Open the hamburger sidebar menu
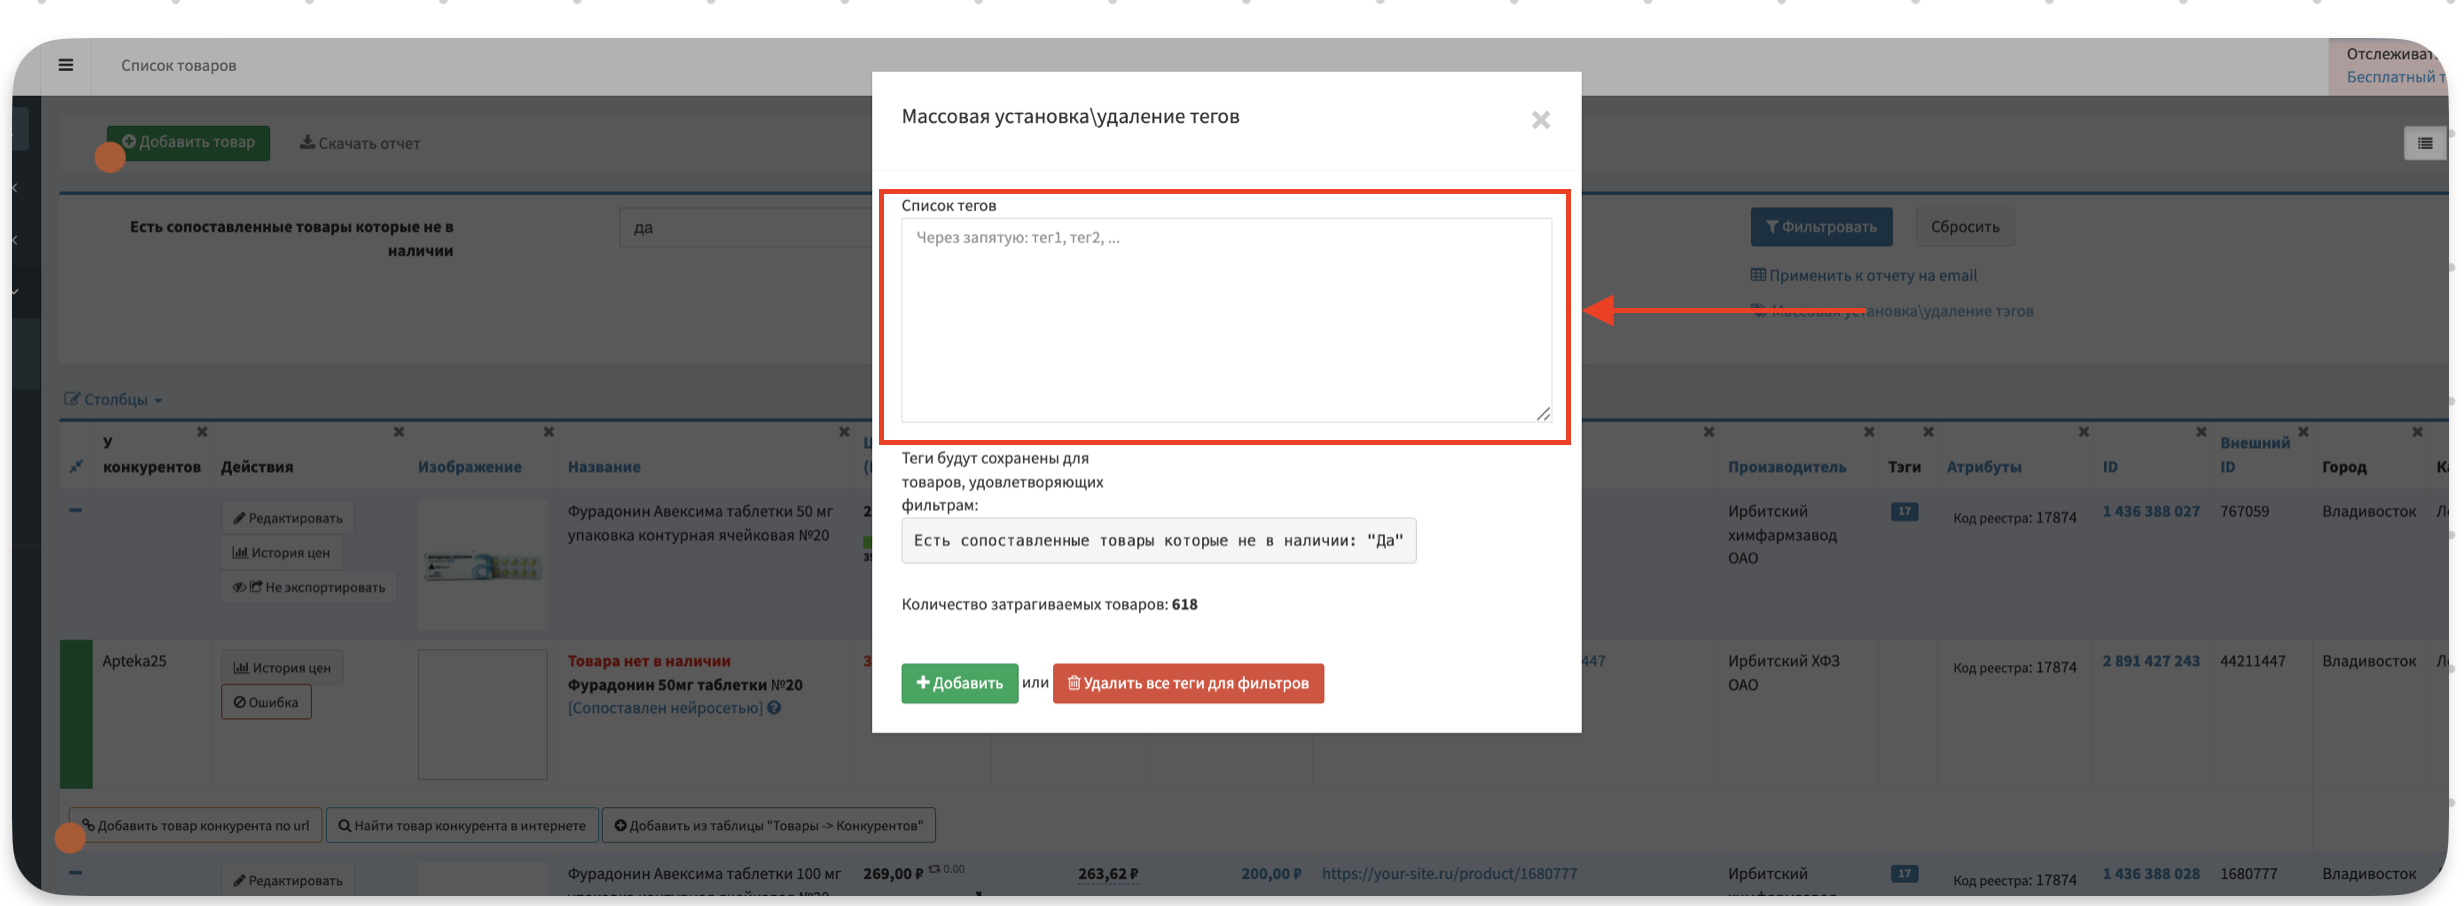This screenshot has width=2464, height=906. (x=66, y=66)
